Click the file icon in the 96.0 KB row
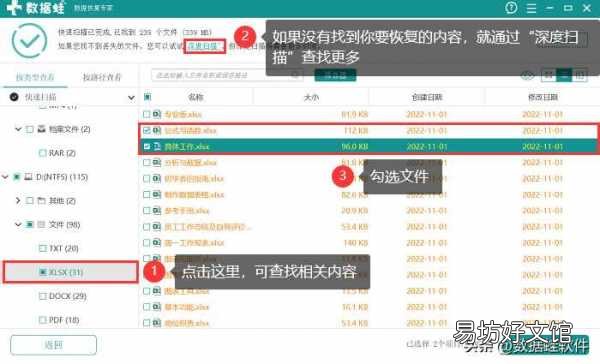This screenshot has height=364, width=600. 157,146
